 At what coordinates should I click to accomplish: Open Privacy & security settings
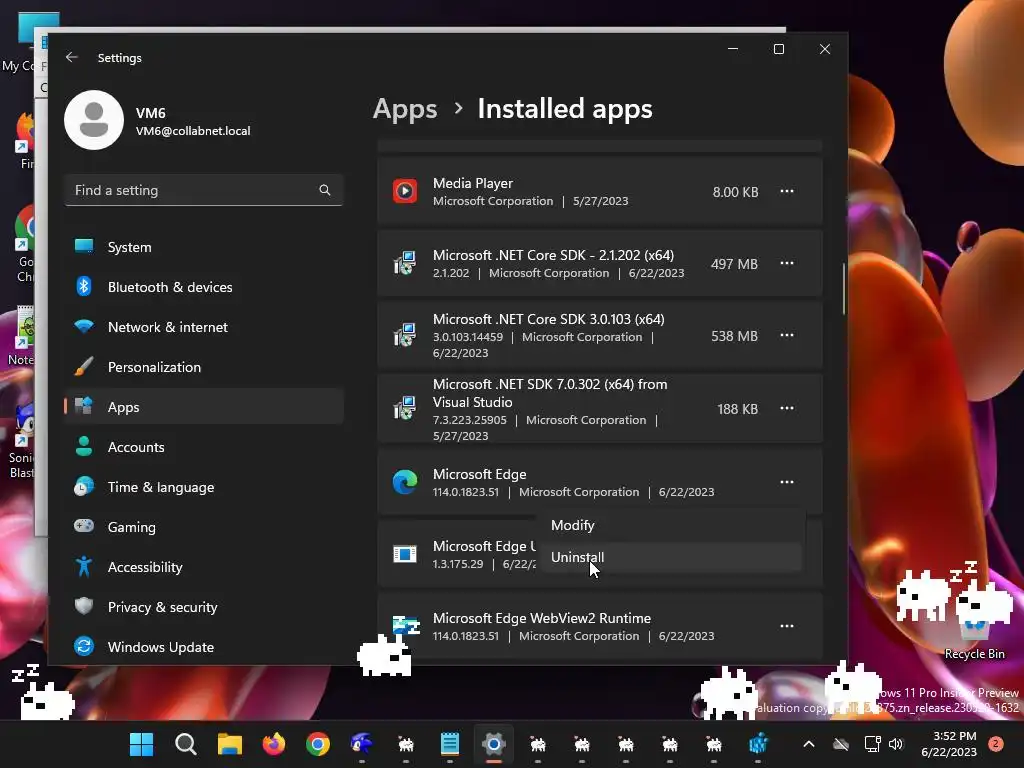[204, 607]
